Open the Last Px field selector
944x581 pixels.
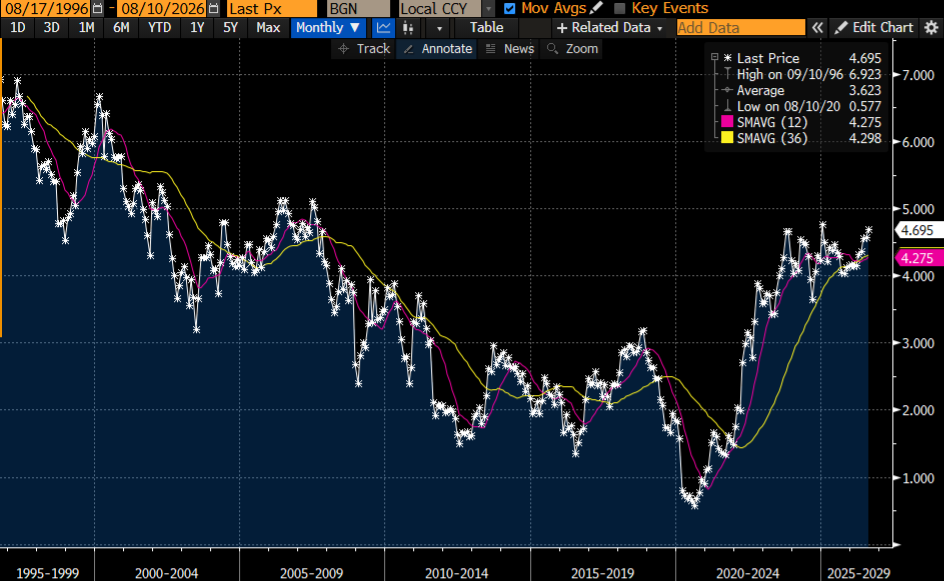(x=272, y=9)
